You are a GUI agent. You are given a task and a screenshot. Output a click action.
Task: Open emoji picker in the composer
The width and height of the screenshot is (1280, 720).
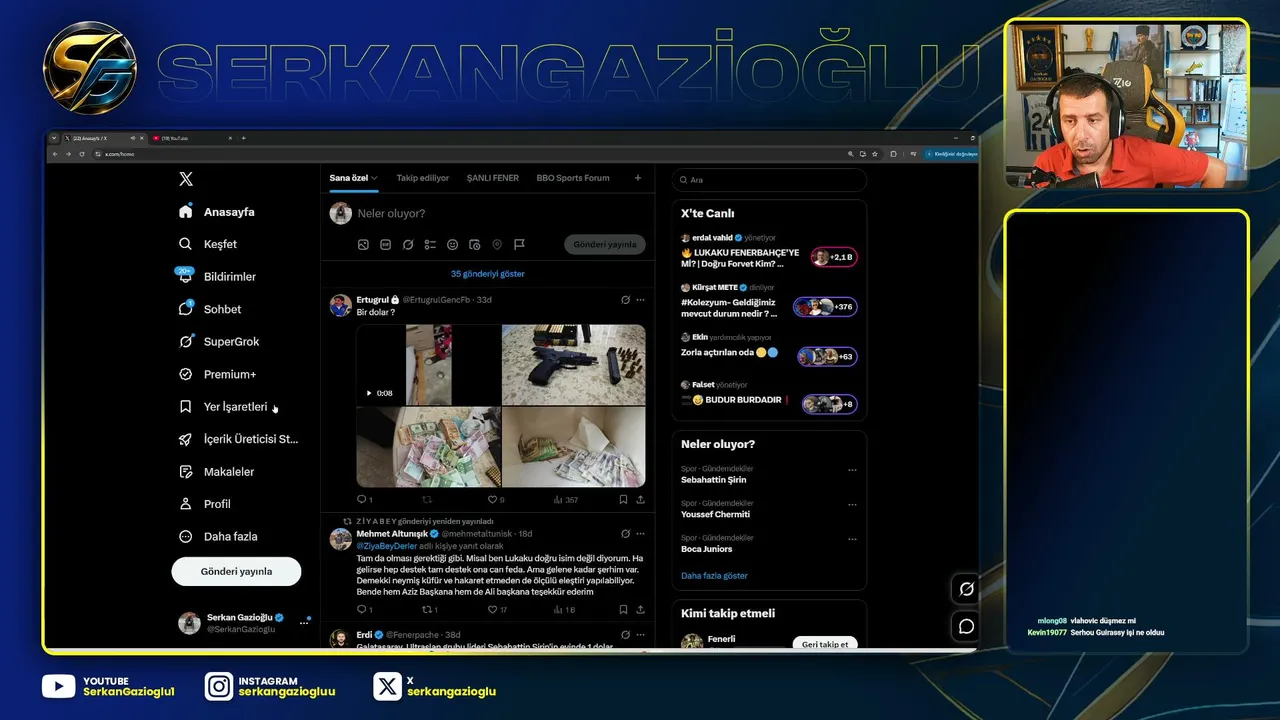pyautogui.click(x=452, y=244)
